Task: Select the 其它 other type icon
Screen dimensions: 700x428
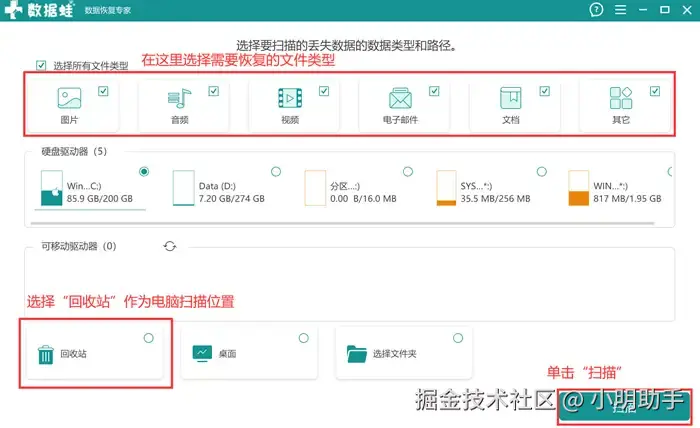Action: coord(621,98)
